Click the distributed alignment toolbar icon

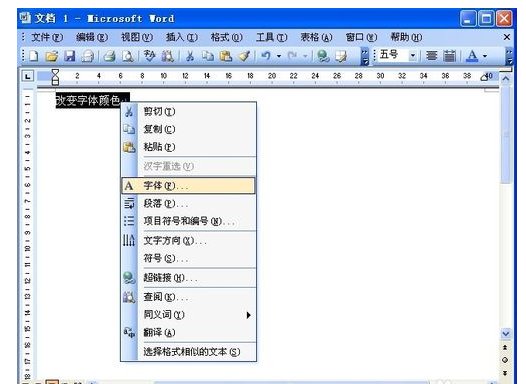tap(450, 56)
